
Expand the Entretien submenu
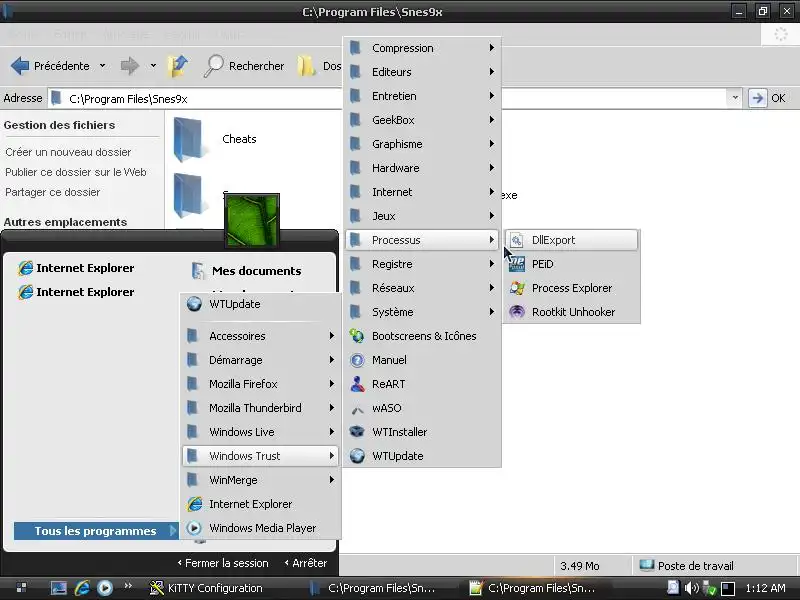pyautogui.click(x=422, y=96)
